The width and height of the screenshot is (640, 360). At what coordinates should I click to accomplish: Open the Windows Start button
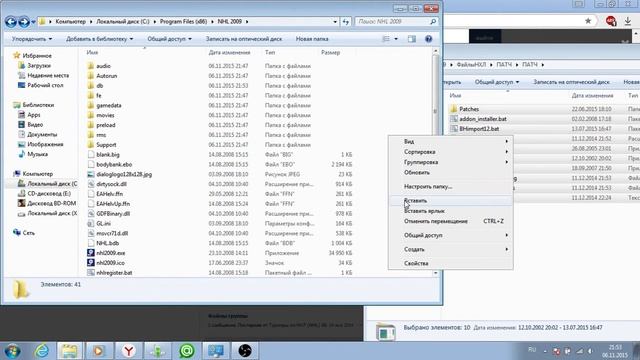click(x=12, y=351)
